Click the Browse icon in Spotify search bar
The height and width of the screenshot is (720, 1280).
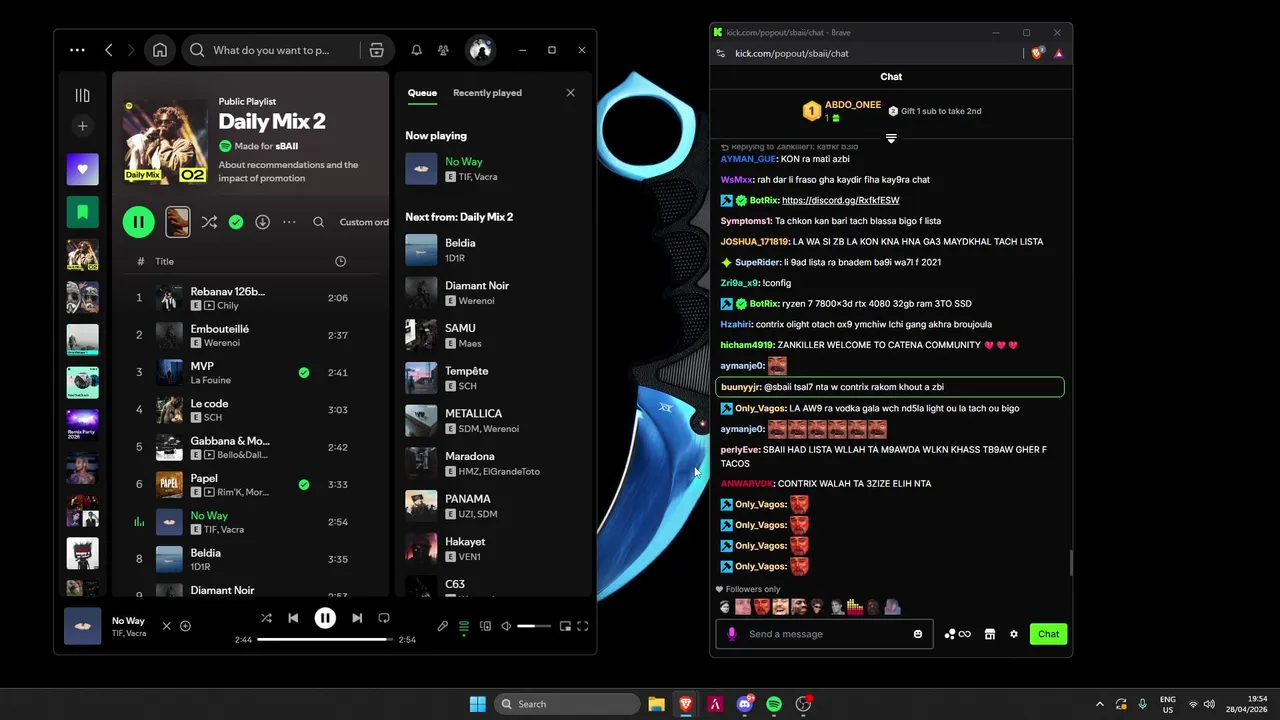tap(376, 50)
